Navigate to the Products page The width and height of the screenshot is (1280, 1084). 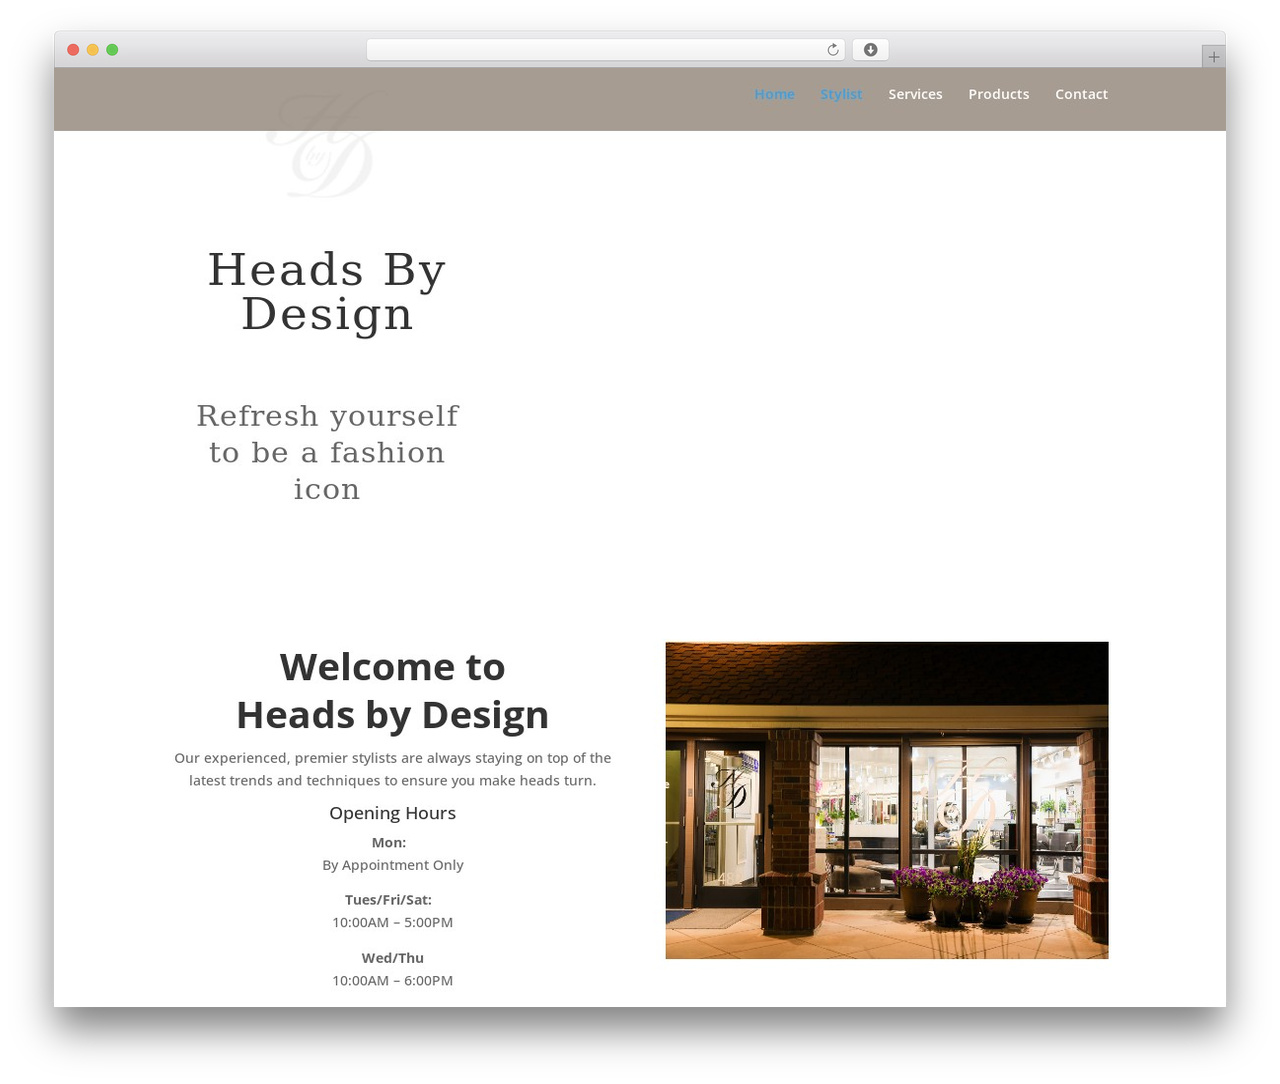pos(998,94)
